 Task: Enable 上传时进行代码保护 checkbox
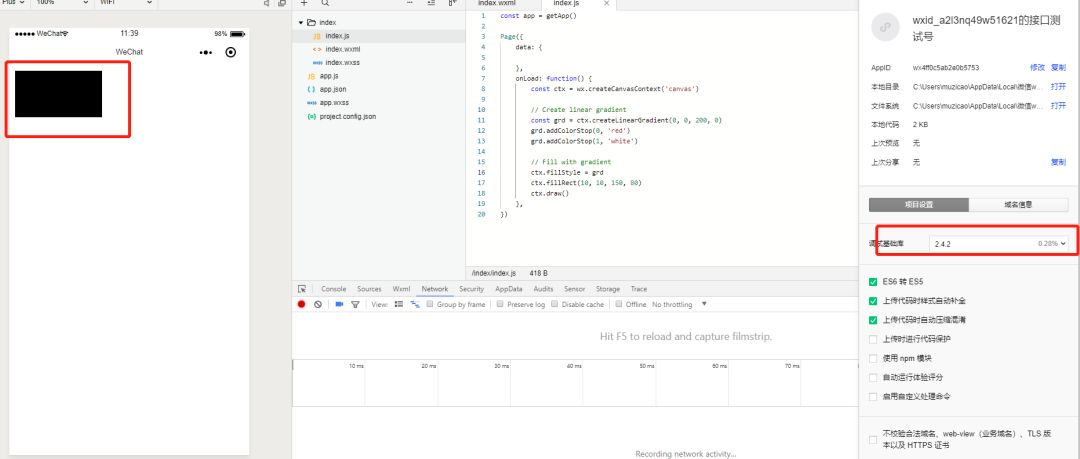pos(873,339)
